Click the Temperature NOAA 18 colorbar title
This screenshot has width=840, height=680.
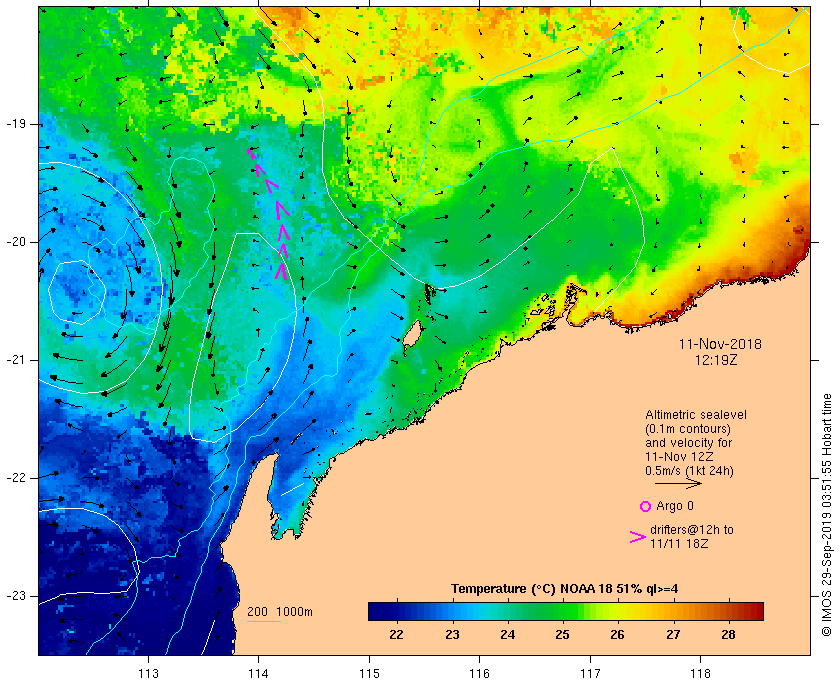click(x=564, y=589)
